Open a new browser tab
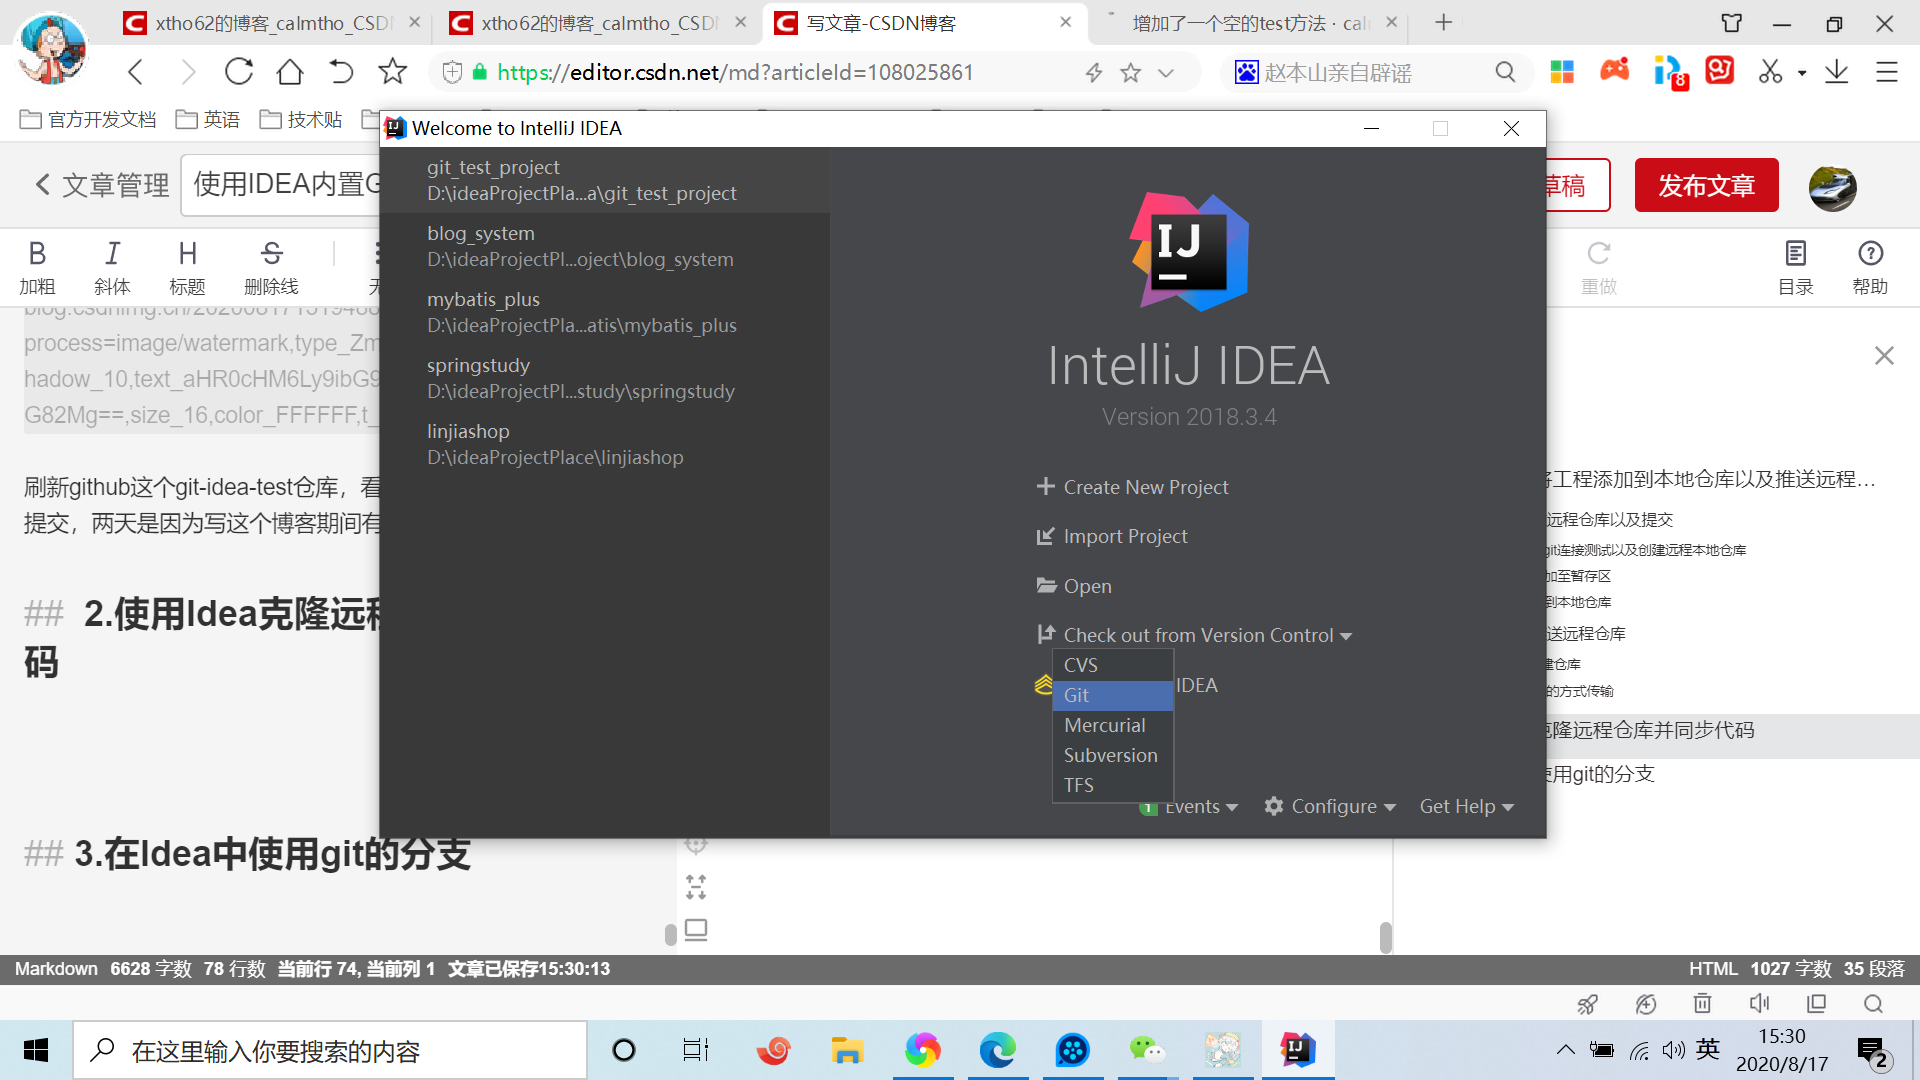 pyautogui.click(x=1443, y=22)
